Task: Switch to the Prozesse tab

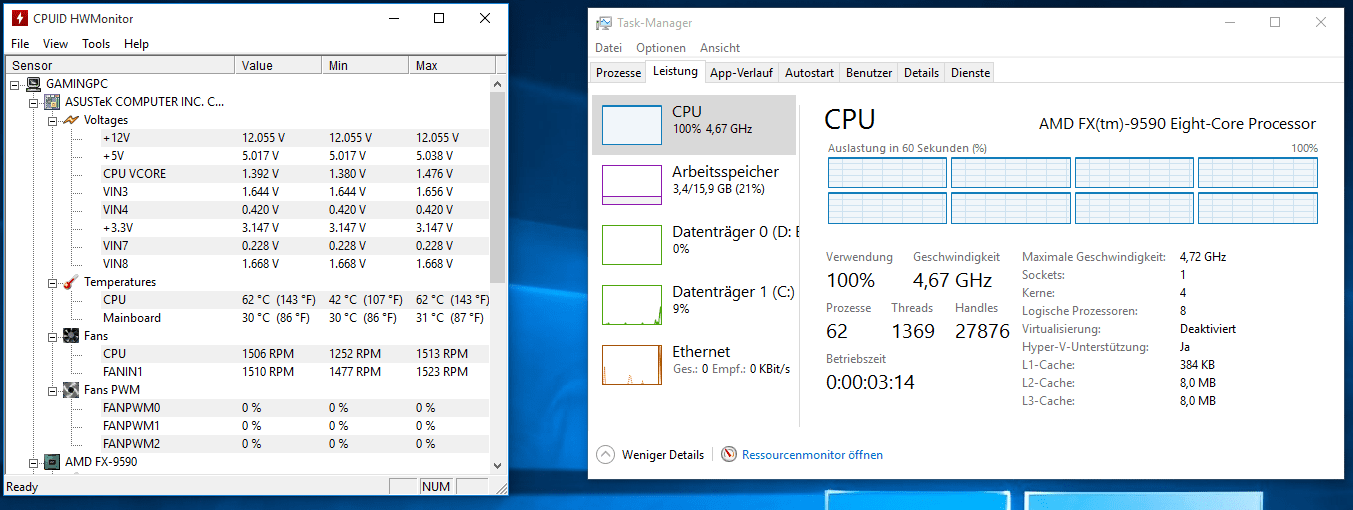Action: (x=618, y=73)
